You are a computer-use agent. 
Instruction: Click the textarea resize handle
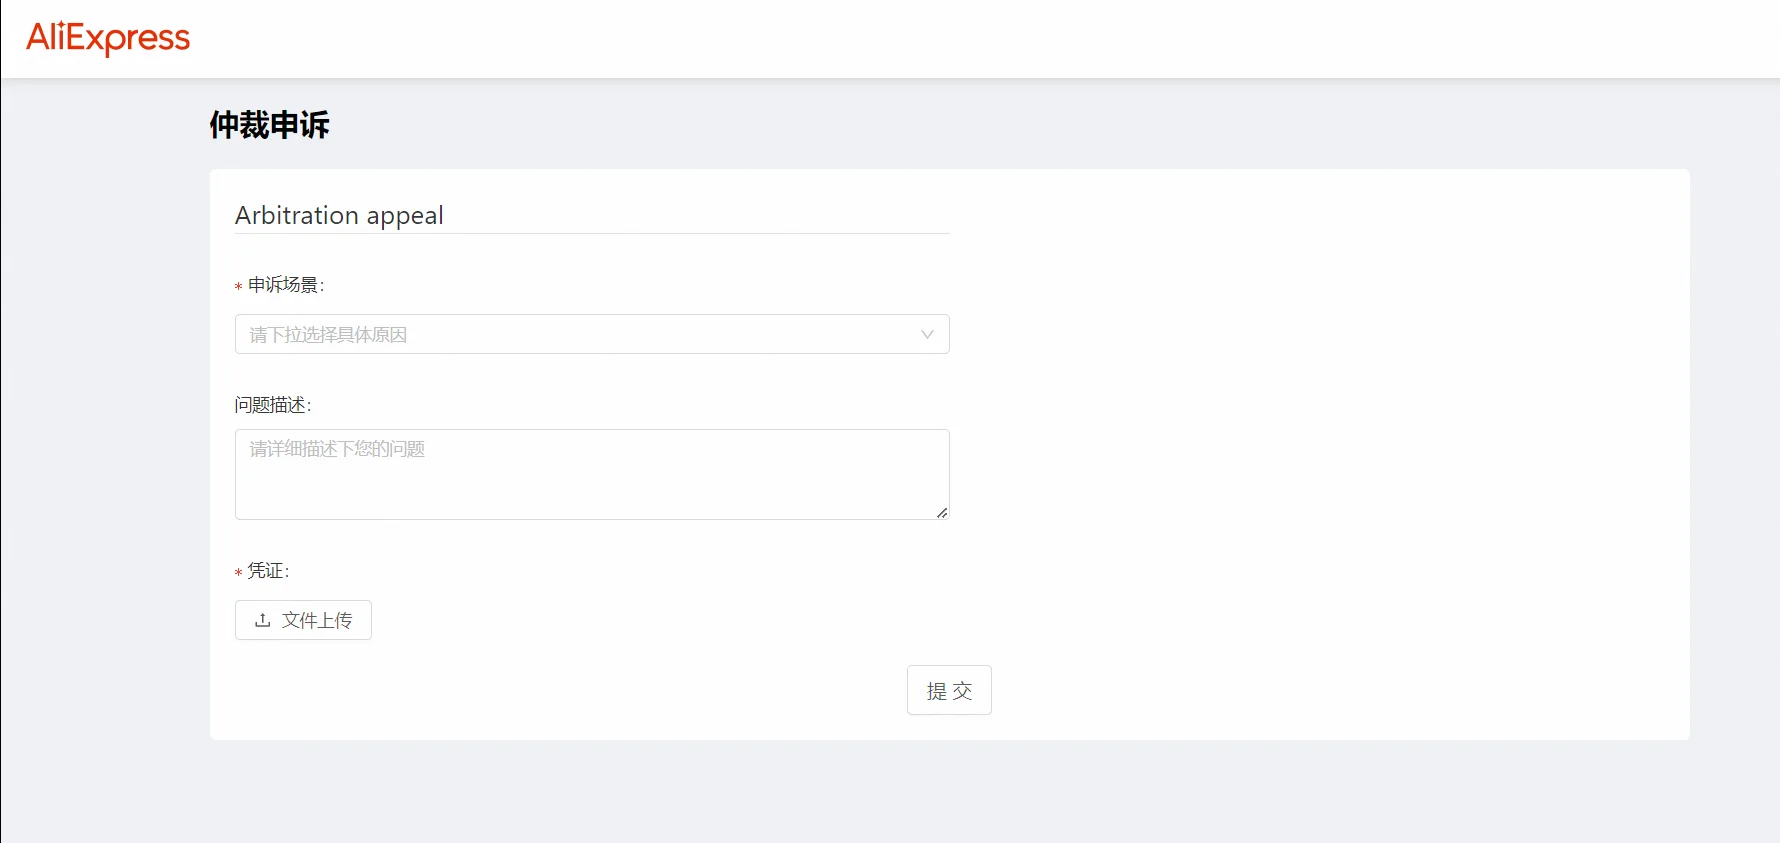[942, 512]
